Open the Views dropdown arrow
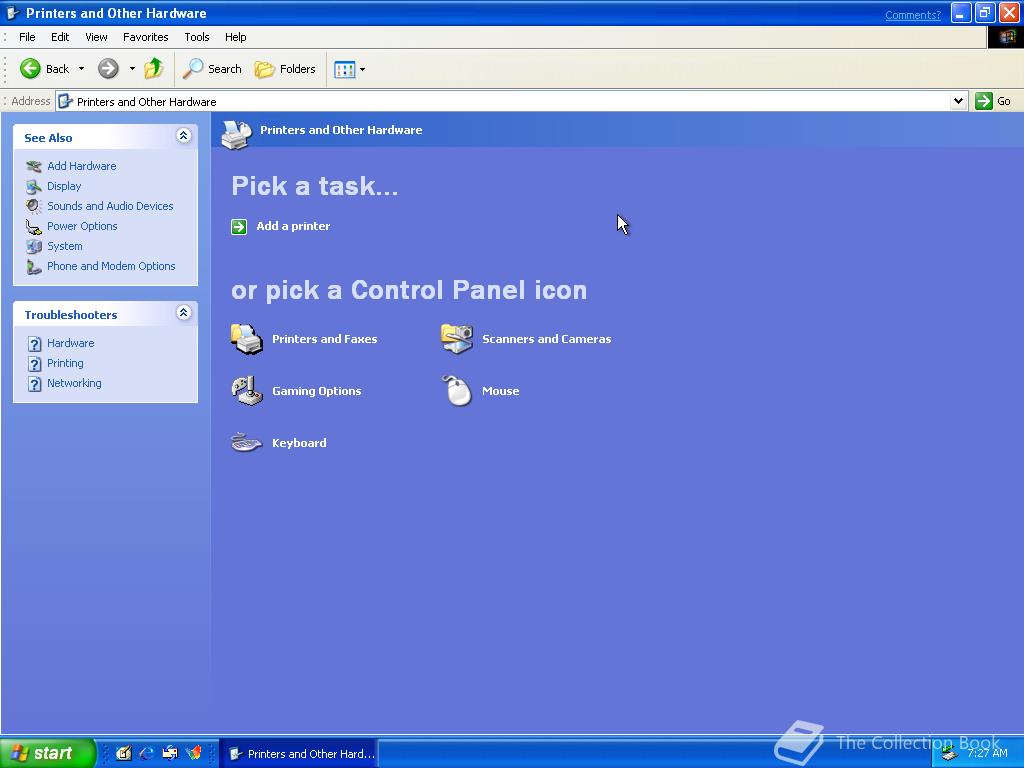This screenshot has width=1024, height=768. click(x=362, y=69)
